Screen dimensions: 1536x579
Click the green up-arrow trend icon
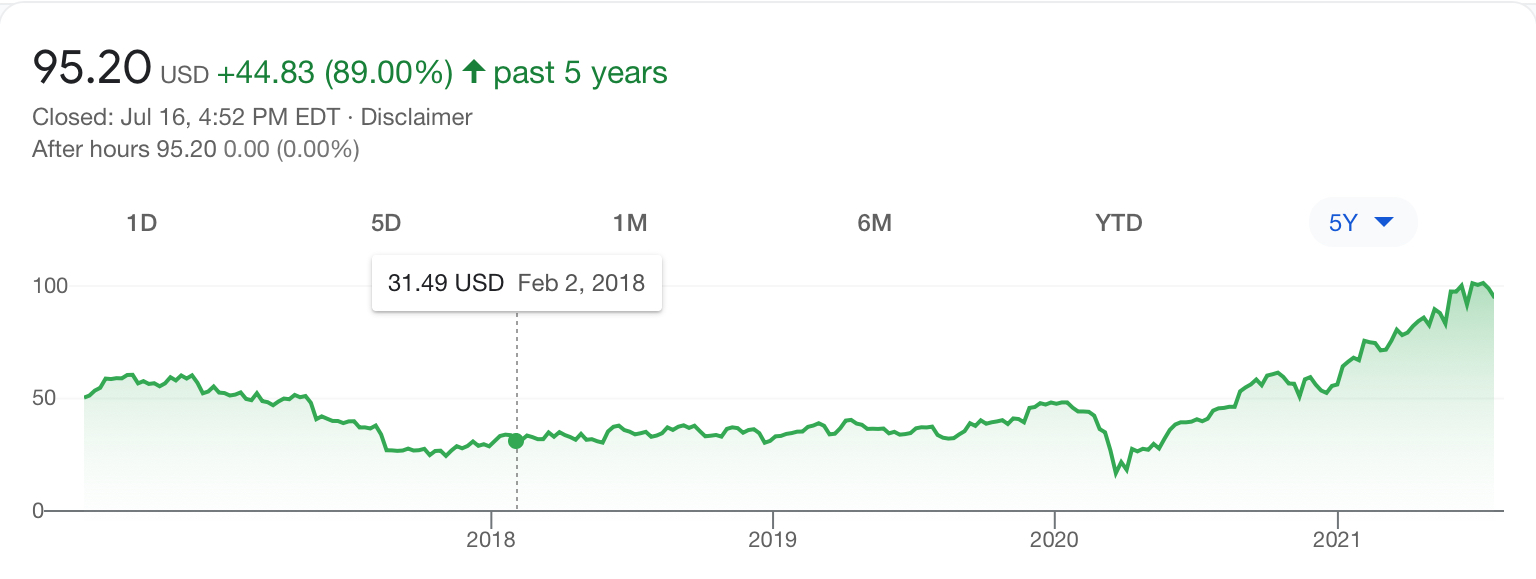[x=474, y=72]
